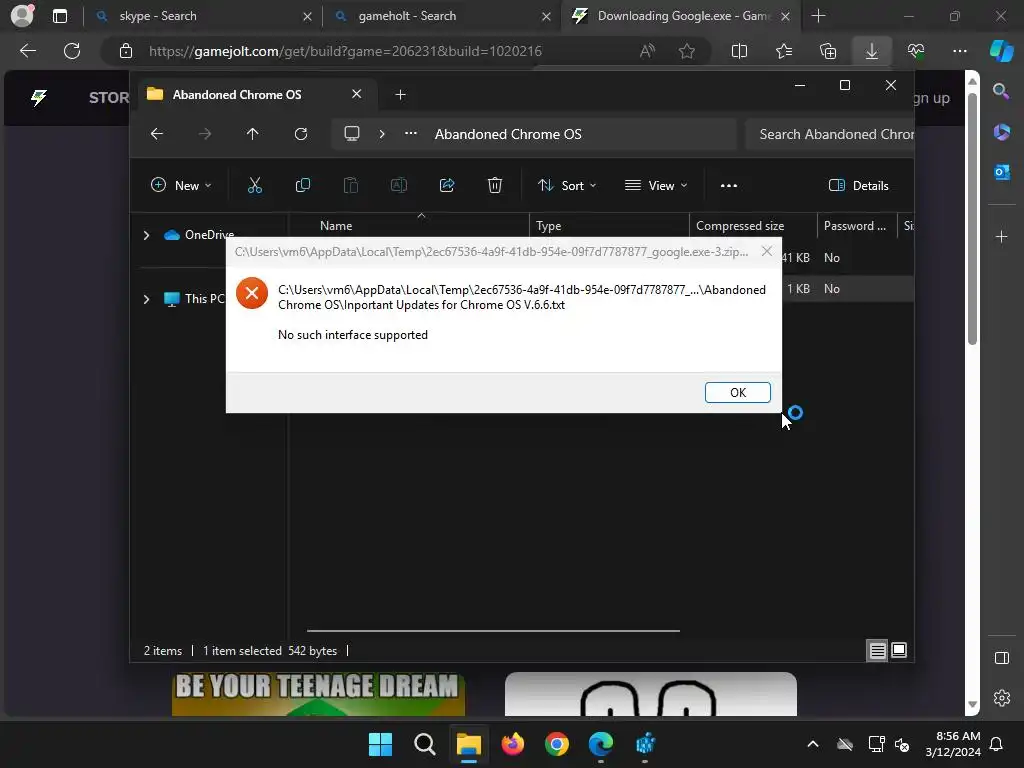Click the Copy icon in Explorer toolbar
Screen dimensions: 1024x768
(302, 185)
